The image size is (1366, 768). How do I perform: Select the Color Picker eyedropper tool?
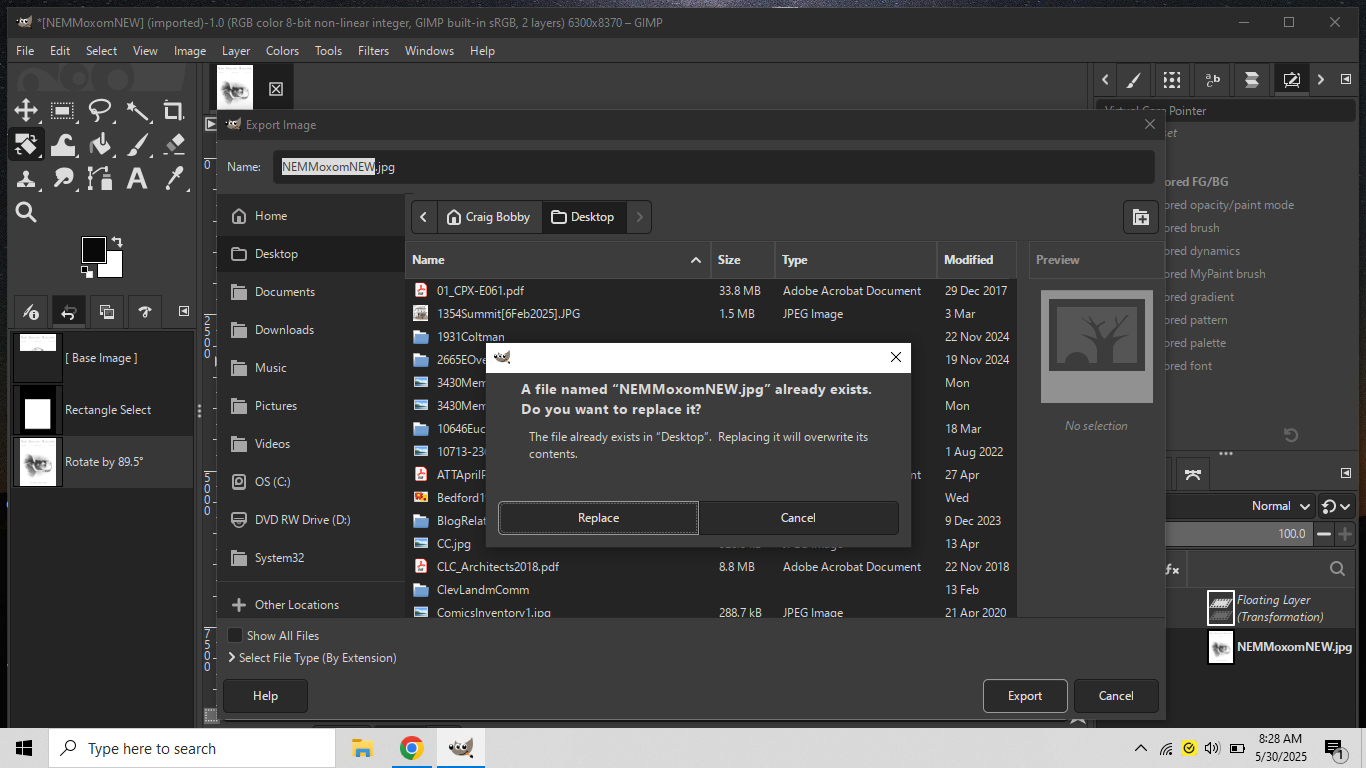click(173, 179)
